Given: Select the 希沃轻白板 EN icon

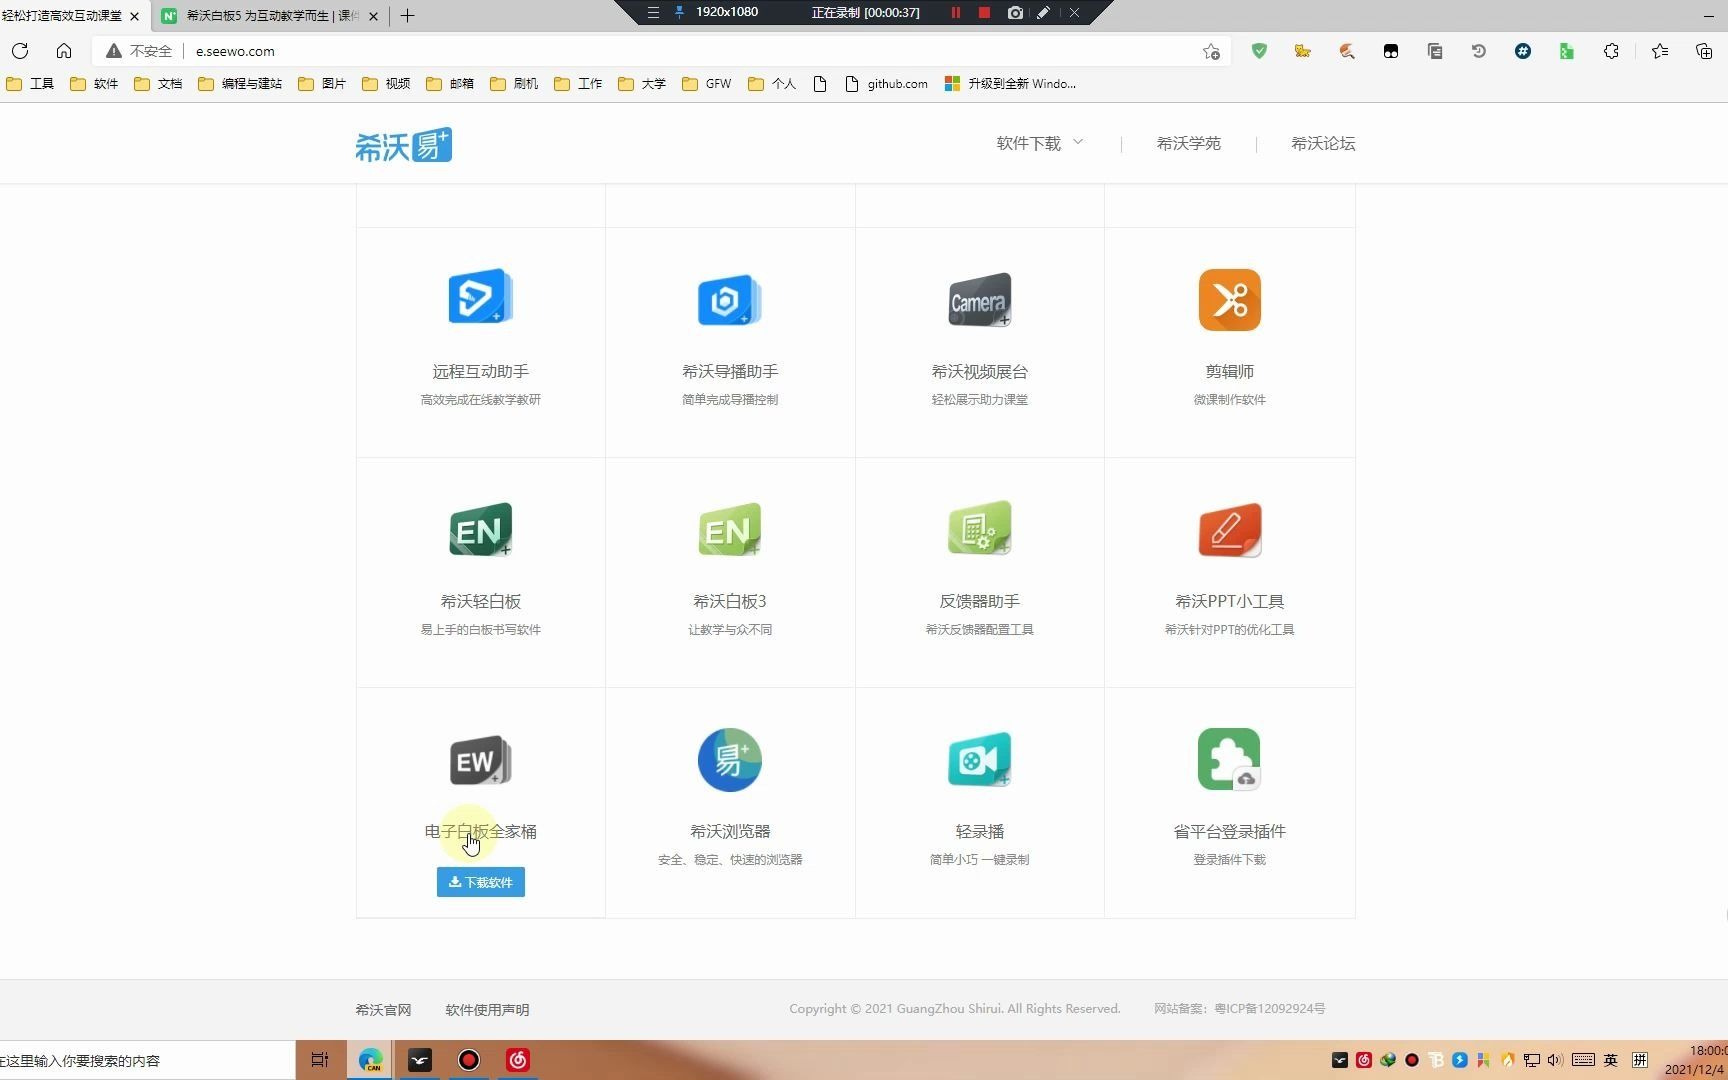Looking at the screenshot, I should point(480,530).
